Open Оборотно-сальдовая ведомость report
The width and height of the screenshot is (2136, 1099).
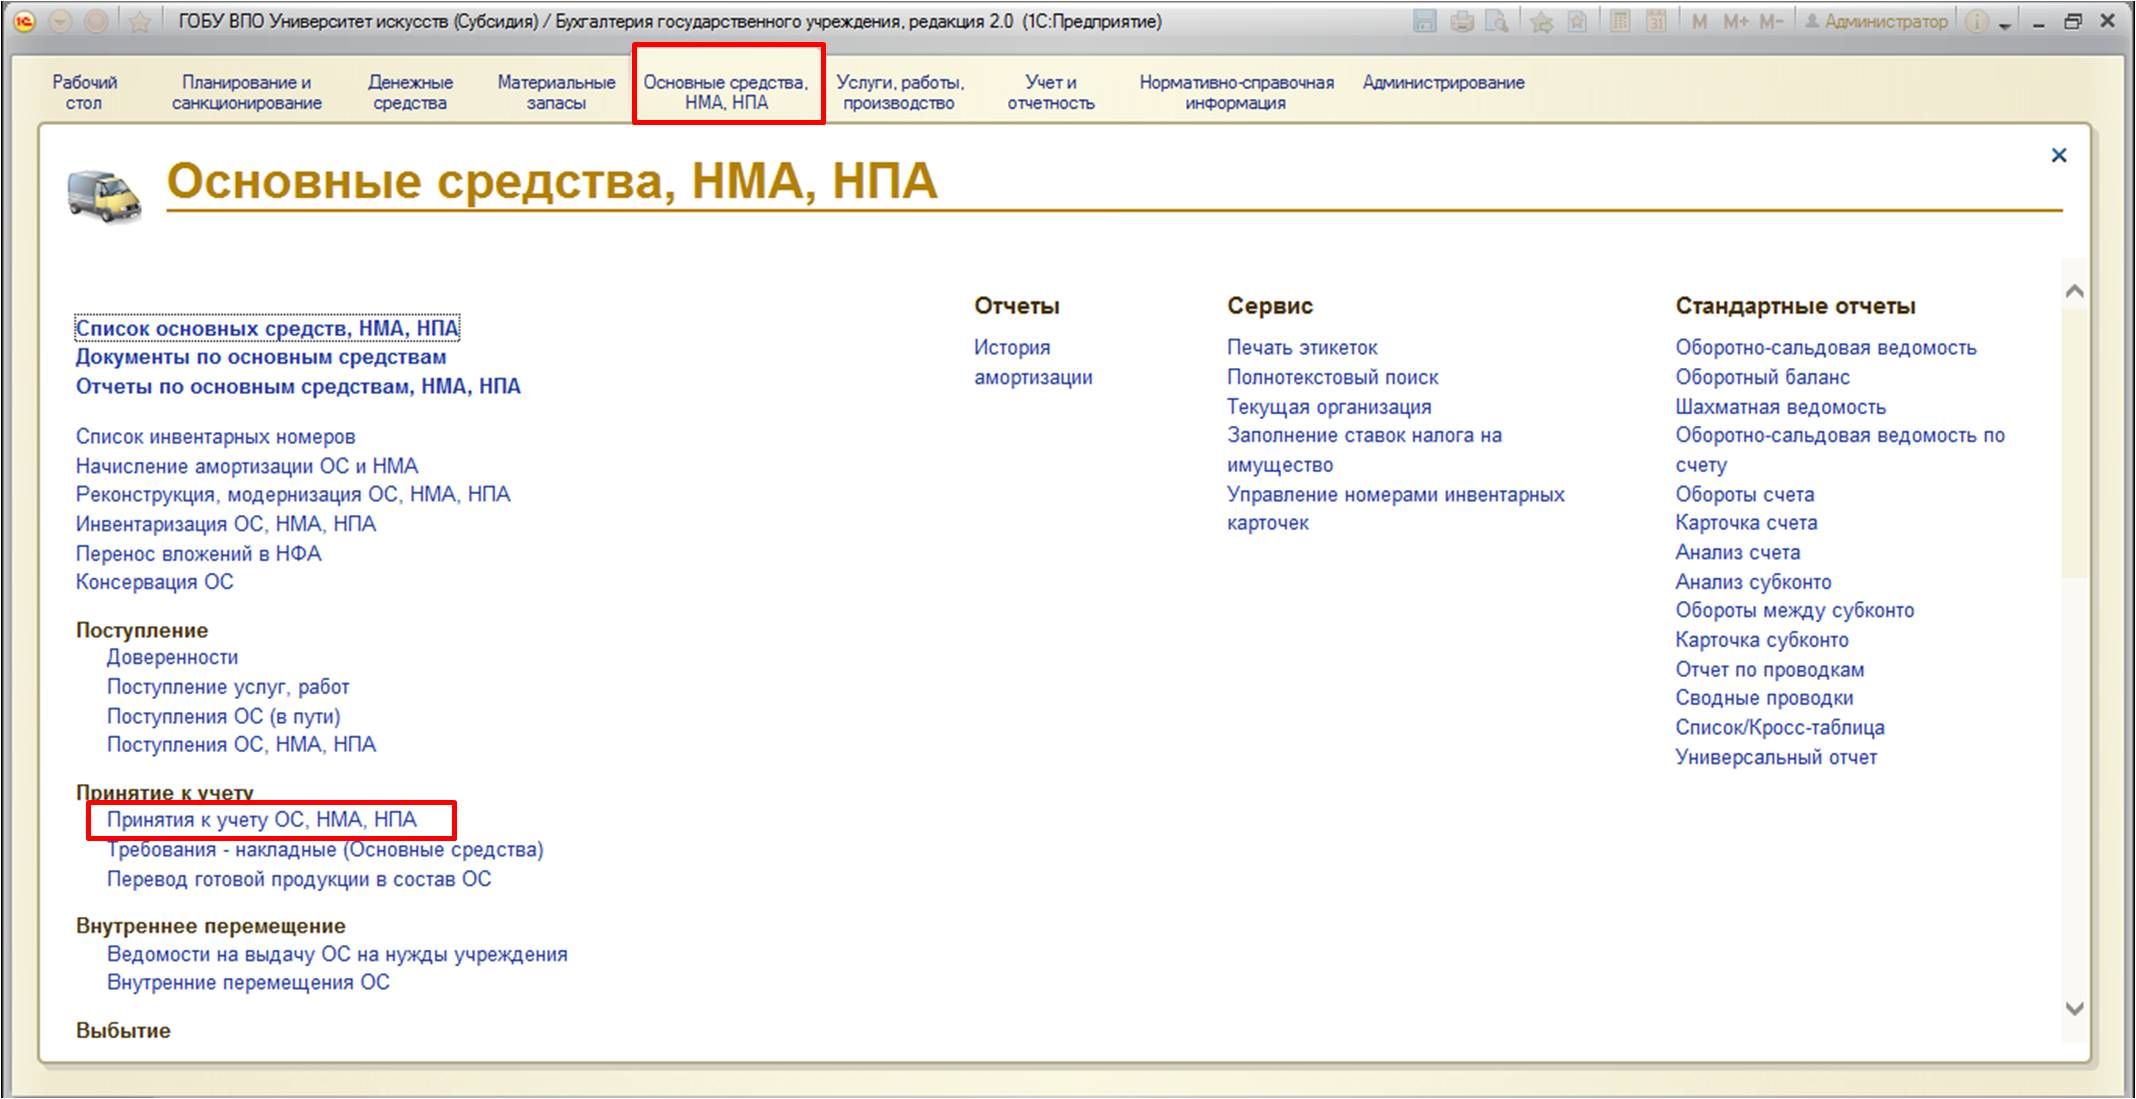1825,348
